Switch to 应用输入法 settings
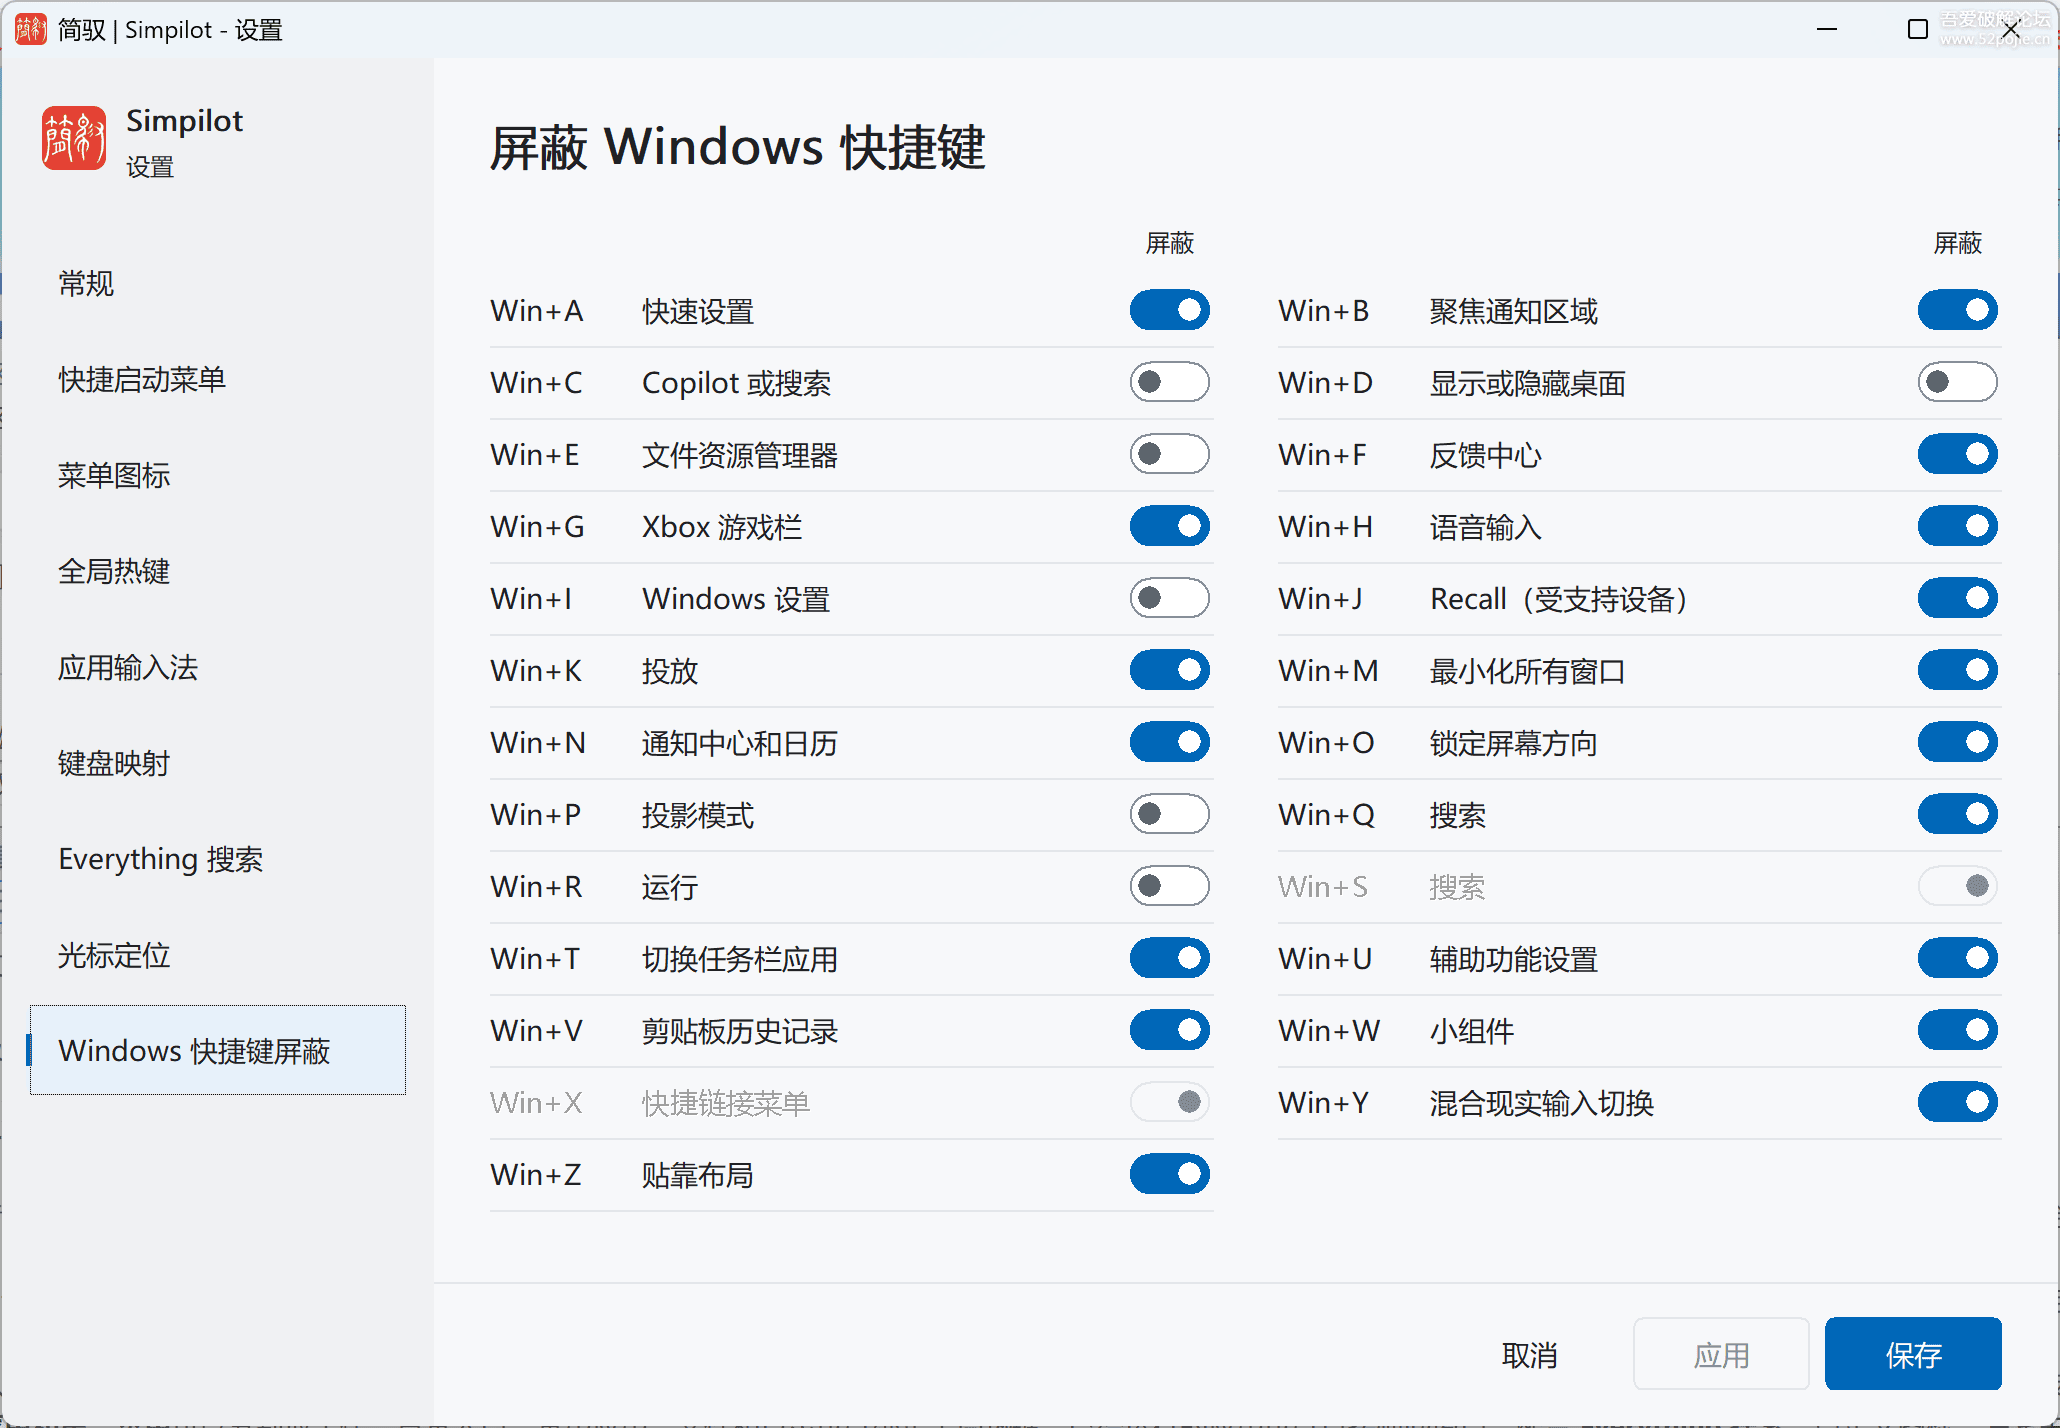Viewport: 2060px width, 1428px height. pyautogui.click(x=218, y=668)
